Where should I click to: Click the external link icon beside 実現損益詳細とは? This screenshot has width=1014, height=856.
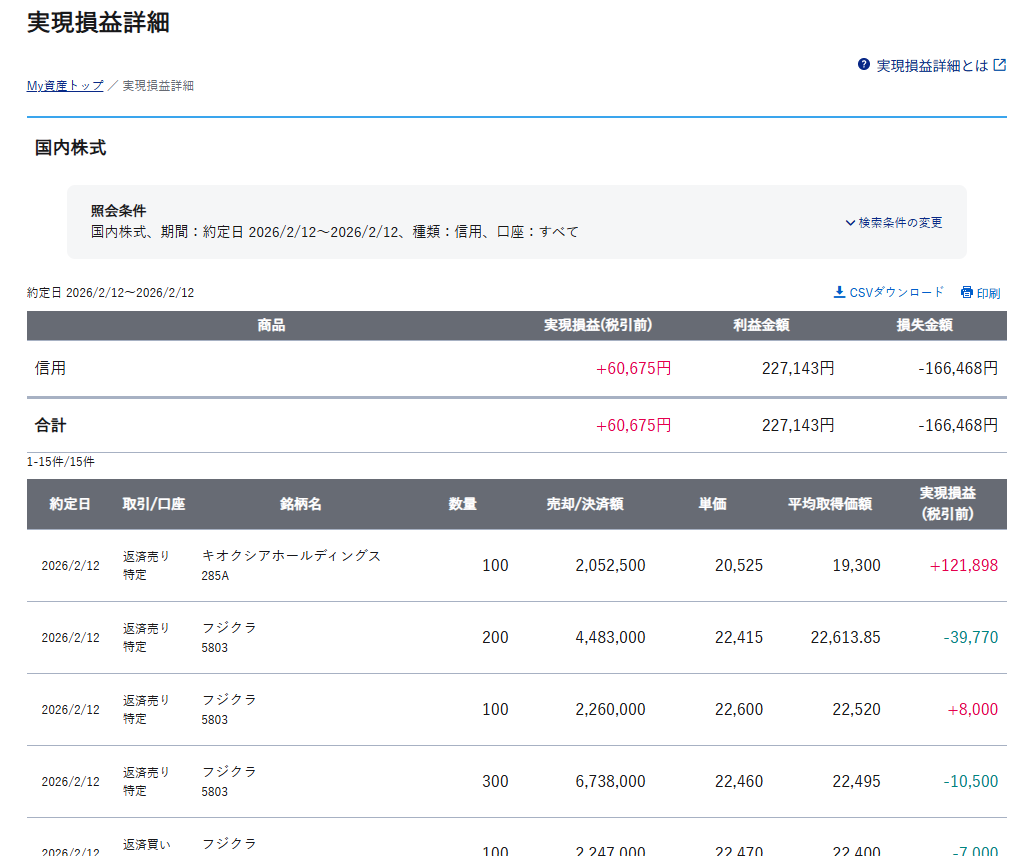[999, 65]
